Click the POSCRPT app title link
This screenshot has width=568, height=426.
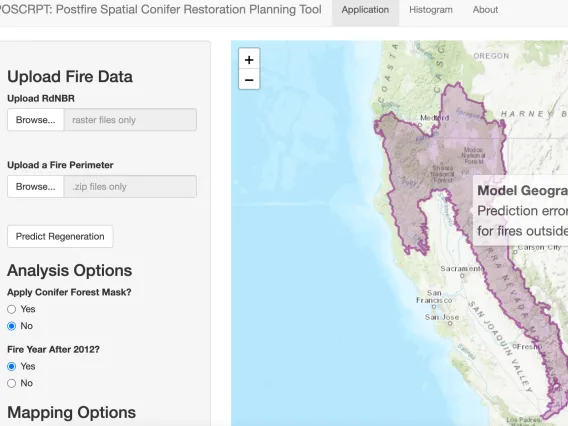point(160,10)
